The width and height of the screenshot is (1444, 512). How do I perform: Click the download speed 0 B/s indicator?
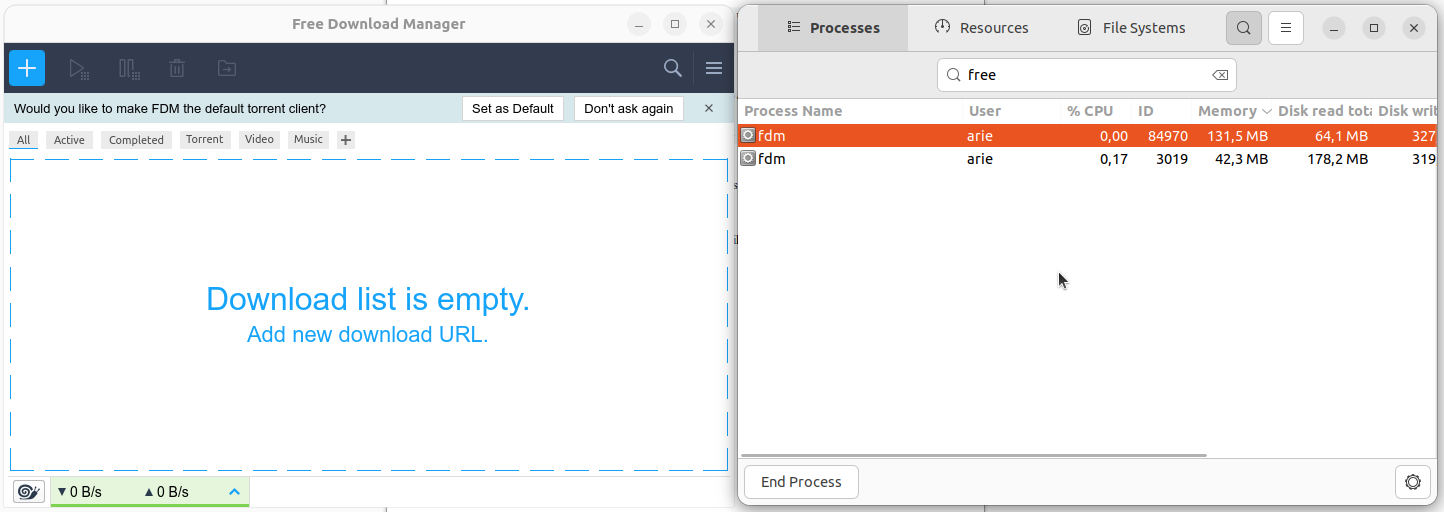pyautogui.click(x=80, y=492)
